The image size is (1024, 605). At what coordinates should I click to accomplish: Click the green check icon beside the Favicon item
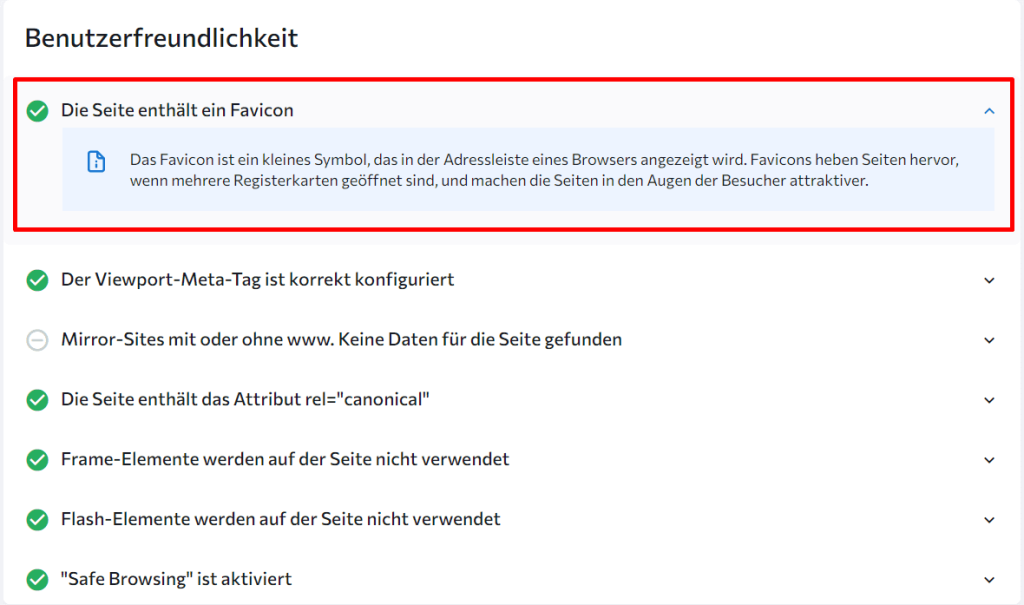coord(37,110)
